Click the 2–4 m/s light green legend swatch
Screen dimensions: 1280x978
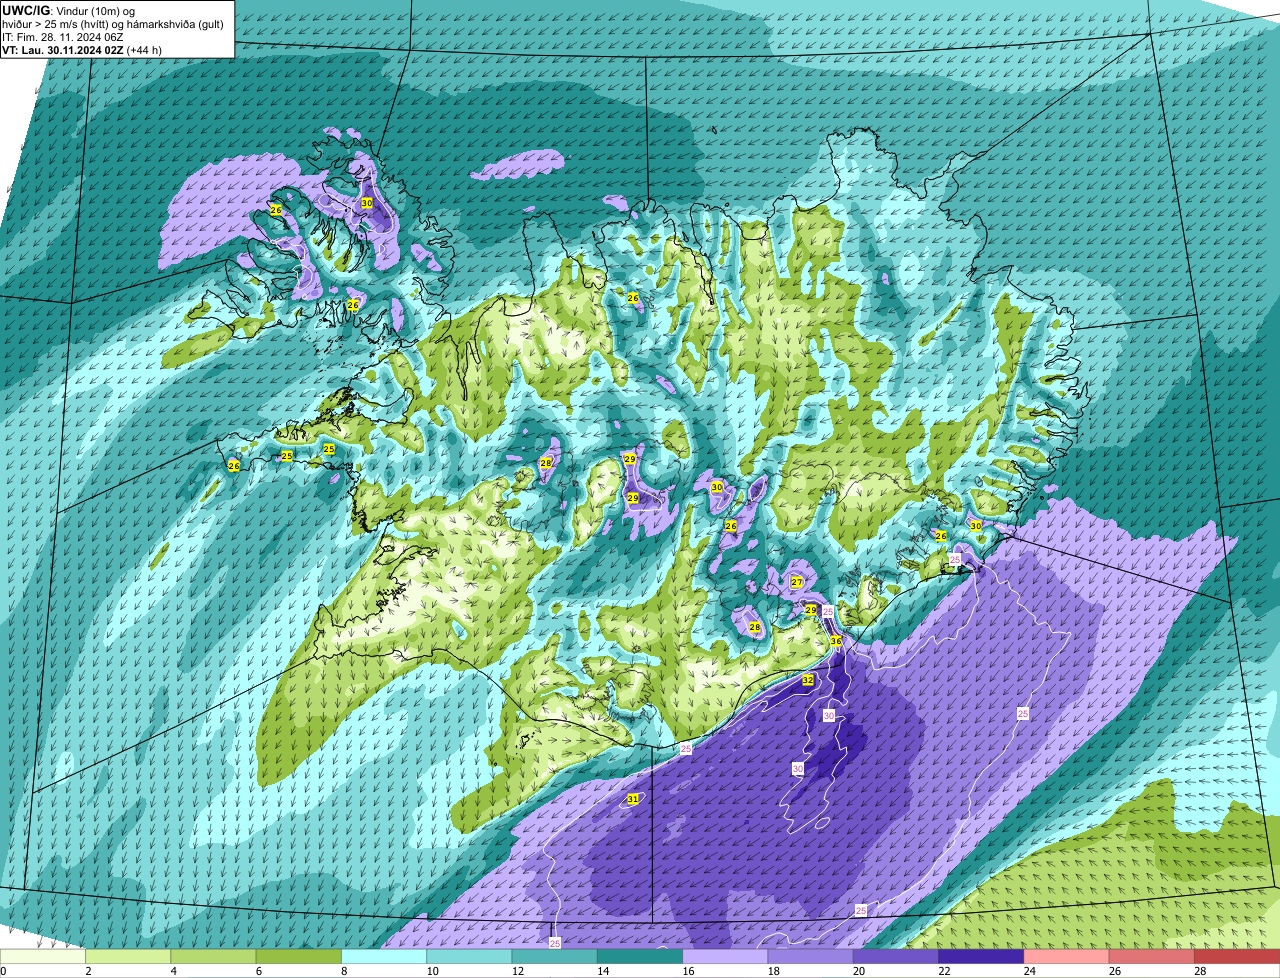[128, 957]
